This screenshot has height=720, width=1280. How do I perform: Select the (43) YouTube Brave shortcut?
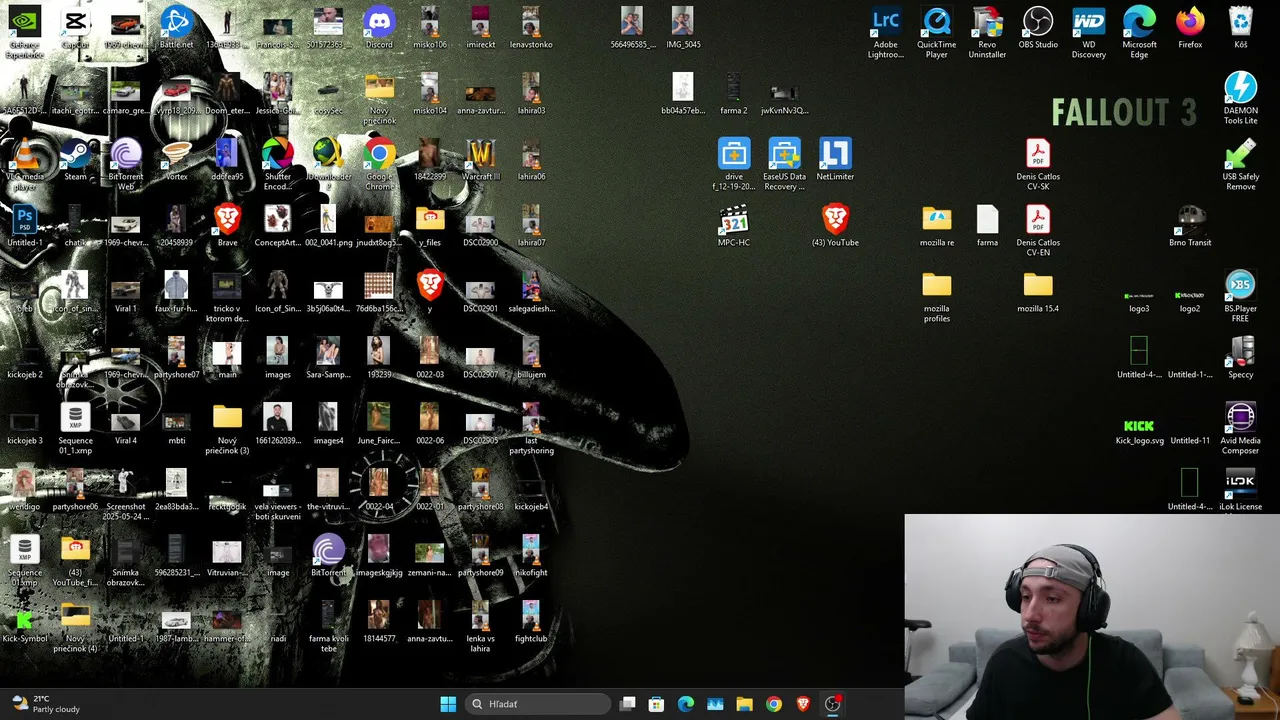835,226
